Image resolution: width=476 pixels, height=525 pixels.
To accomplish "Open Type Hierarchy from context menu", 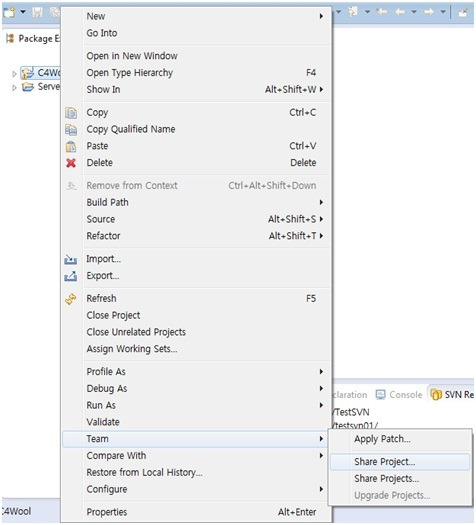I will pyautogui.click(x=196, y=72).
